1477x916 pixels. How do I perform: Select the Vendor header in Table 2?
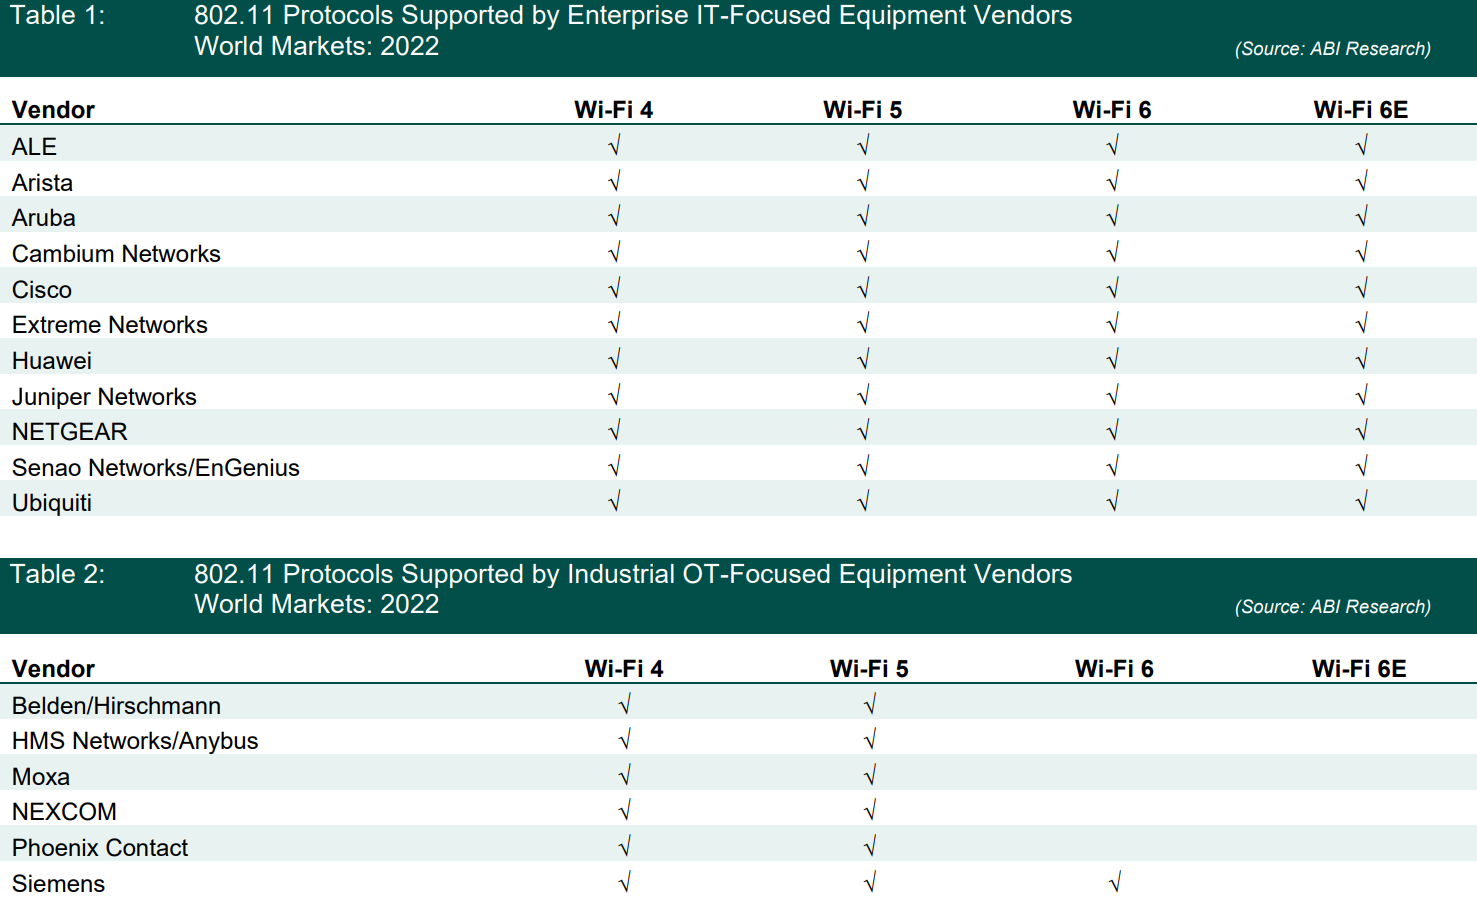pyautogui.click(x=53, y=669)
